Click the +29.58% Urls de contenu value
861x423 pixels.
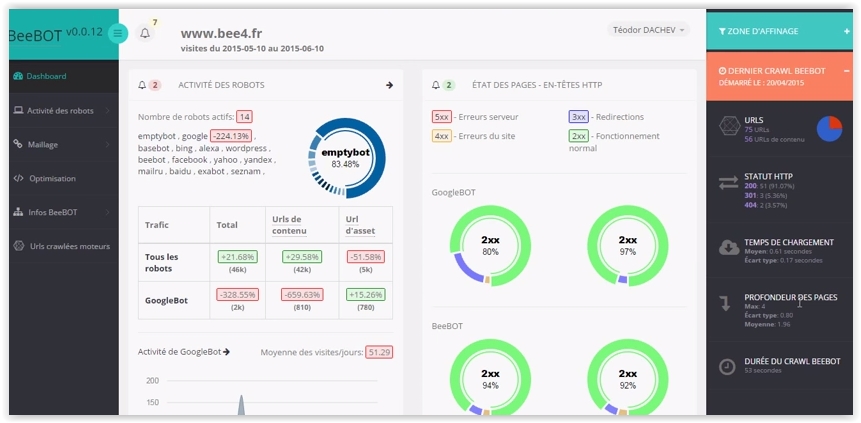point(302,257)
